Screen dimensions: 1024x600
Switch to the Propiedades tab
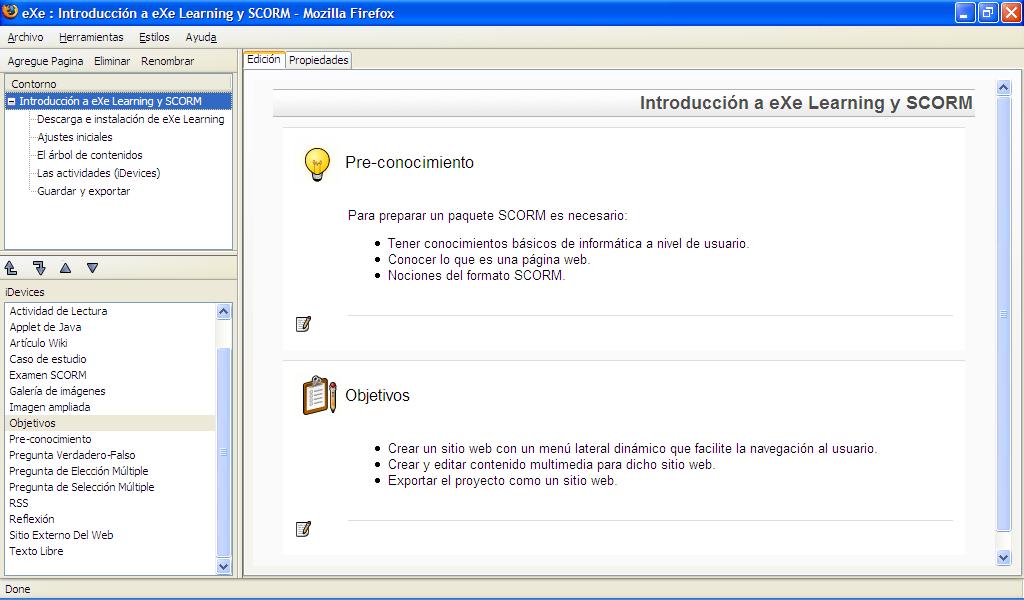[319, 60]
